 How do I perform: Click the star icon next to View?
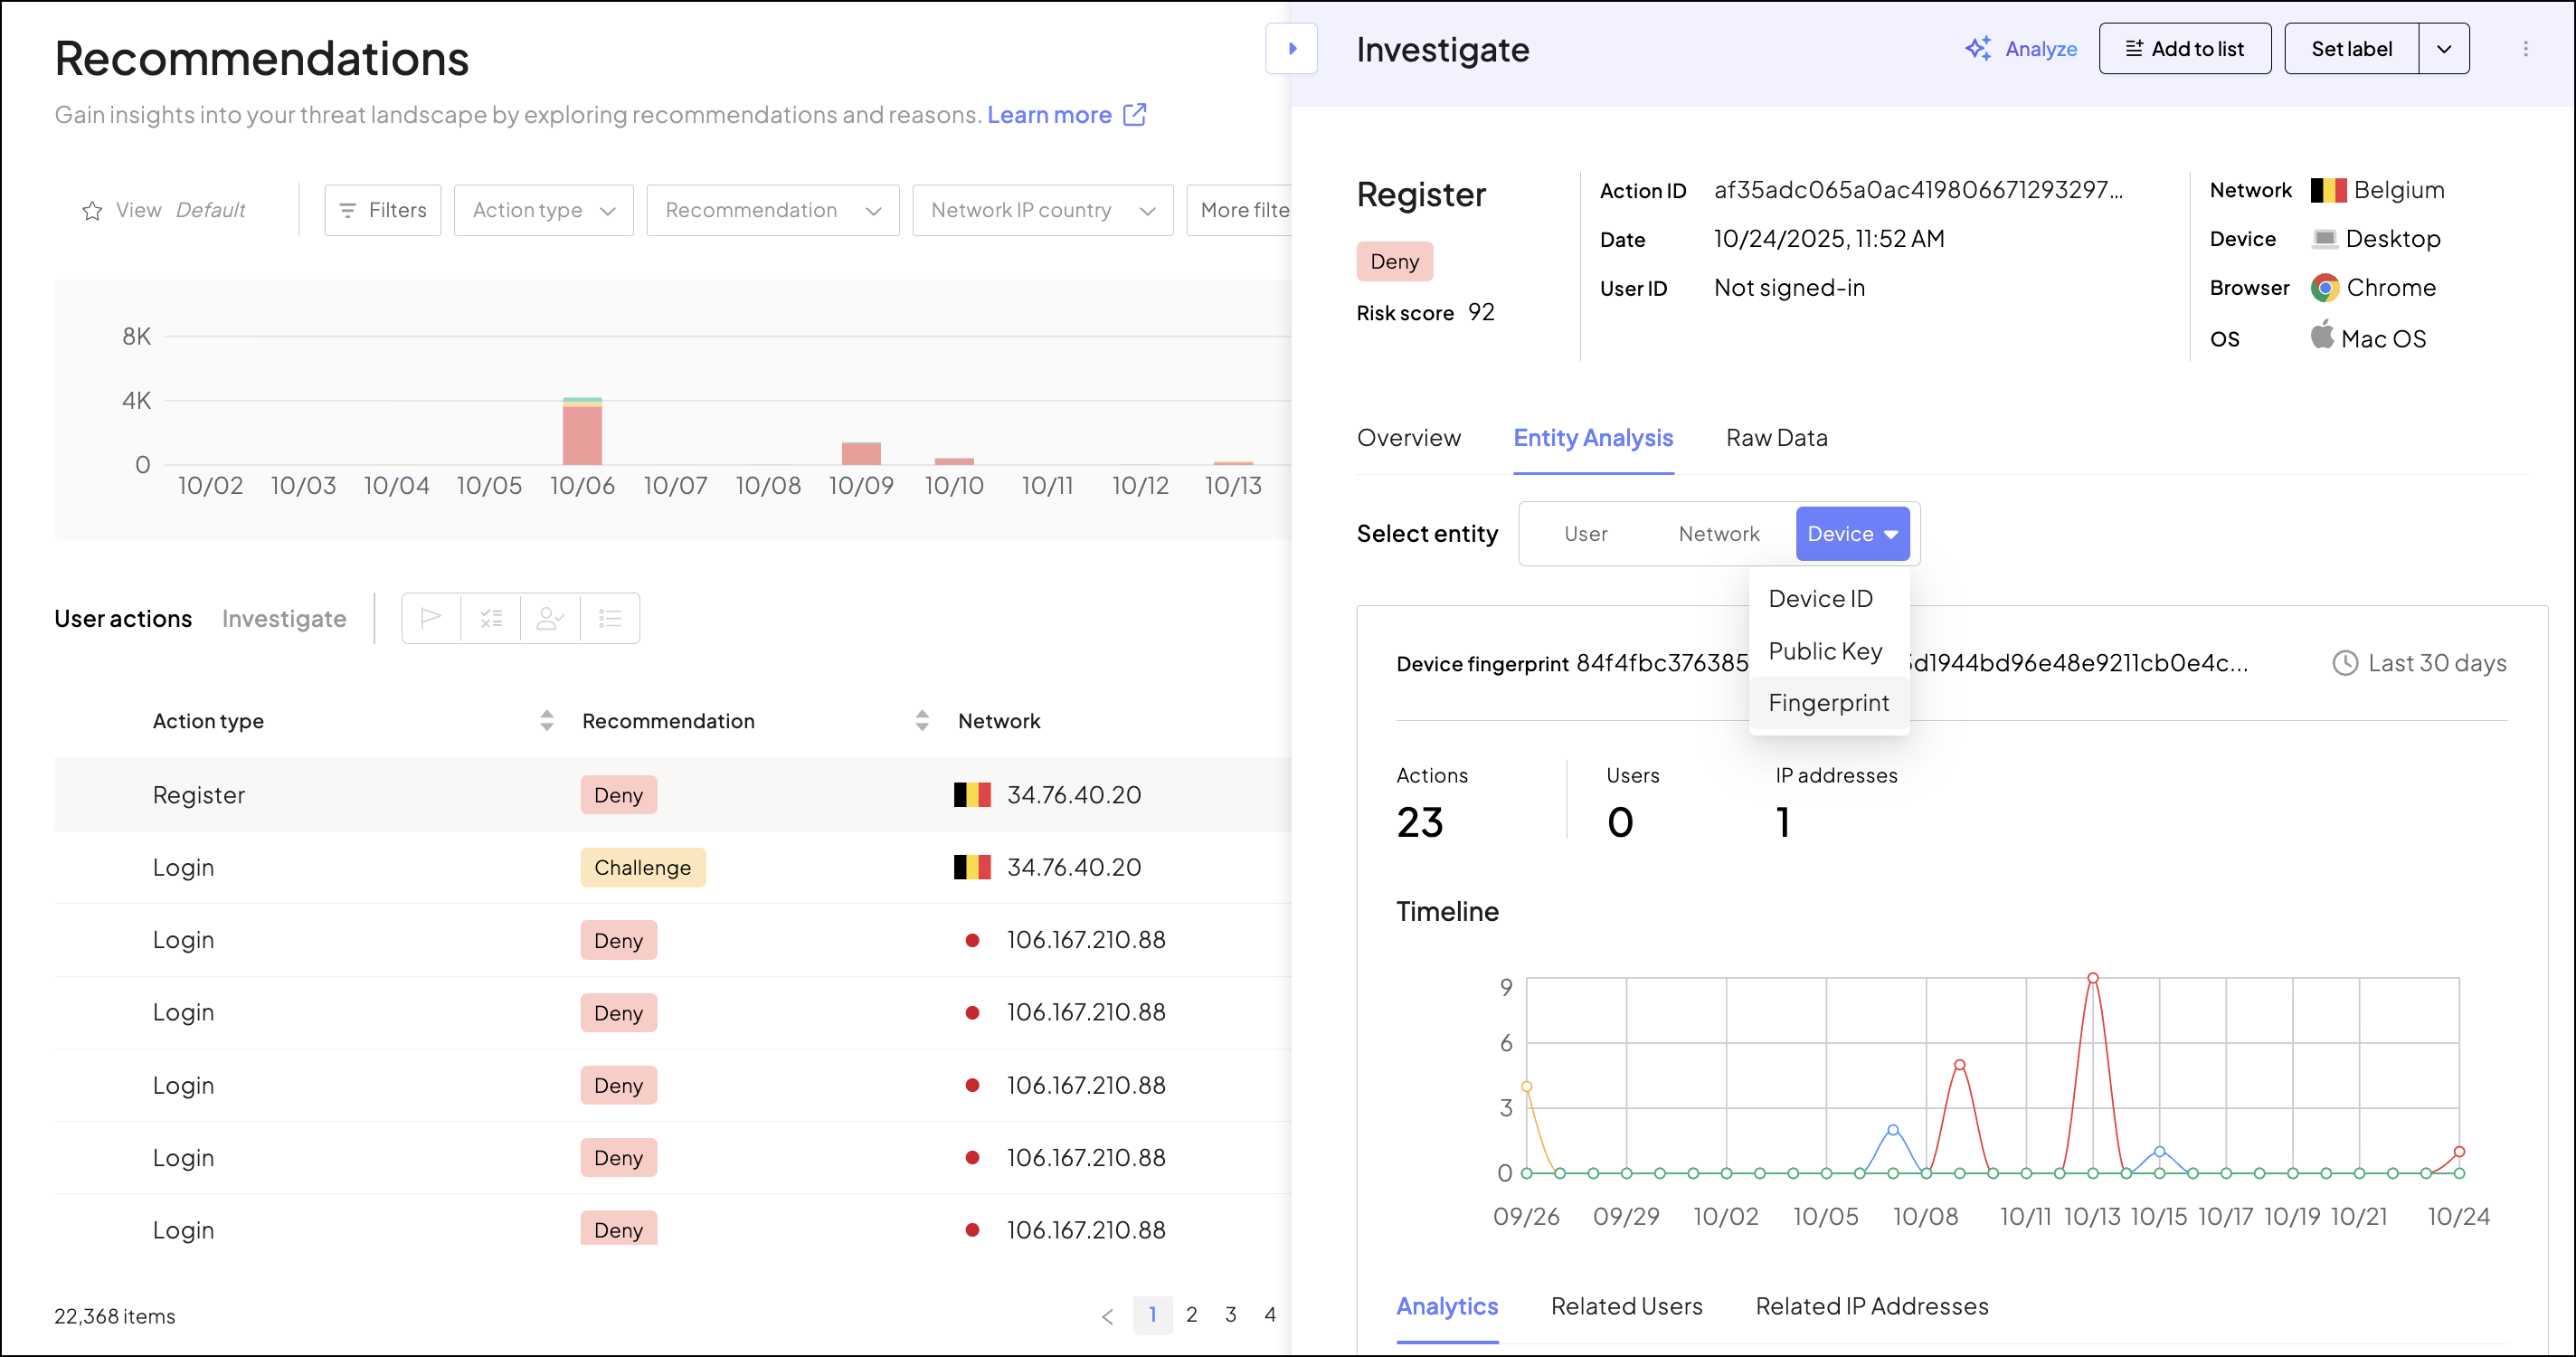click(92, 210)
